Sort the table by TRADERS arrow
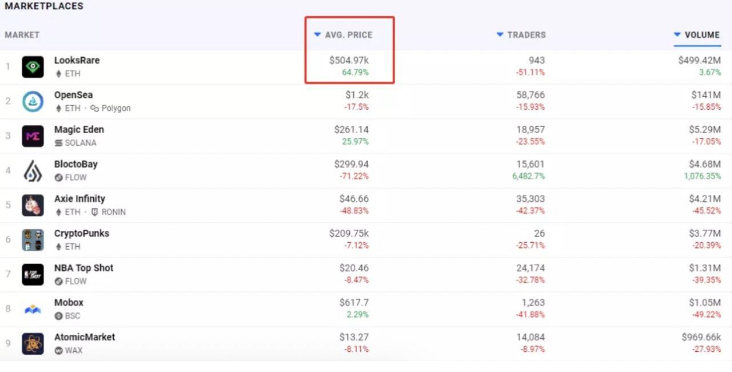This screenshot has height=372, width=732. tap(500, 35)
